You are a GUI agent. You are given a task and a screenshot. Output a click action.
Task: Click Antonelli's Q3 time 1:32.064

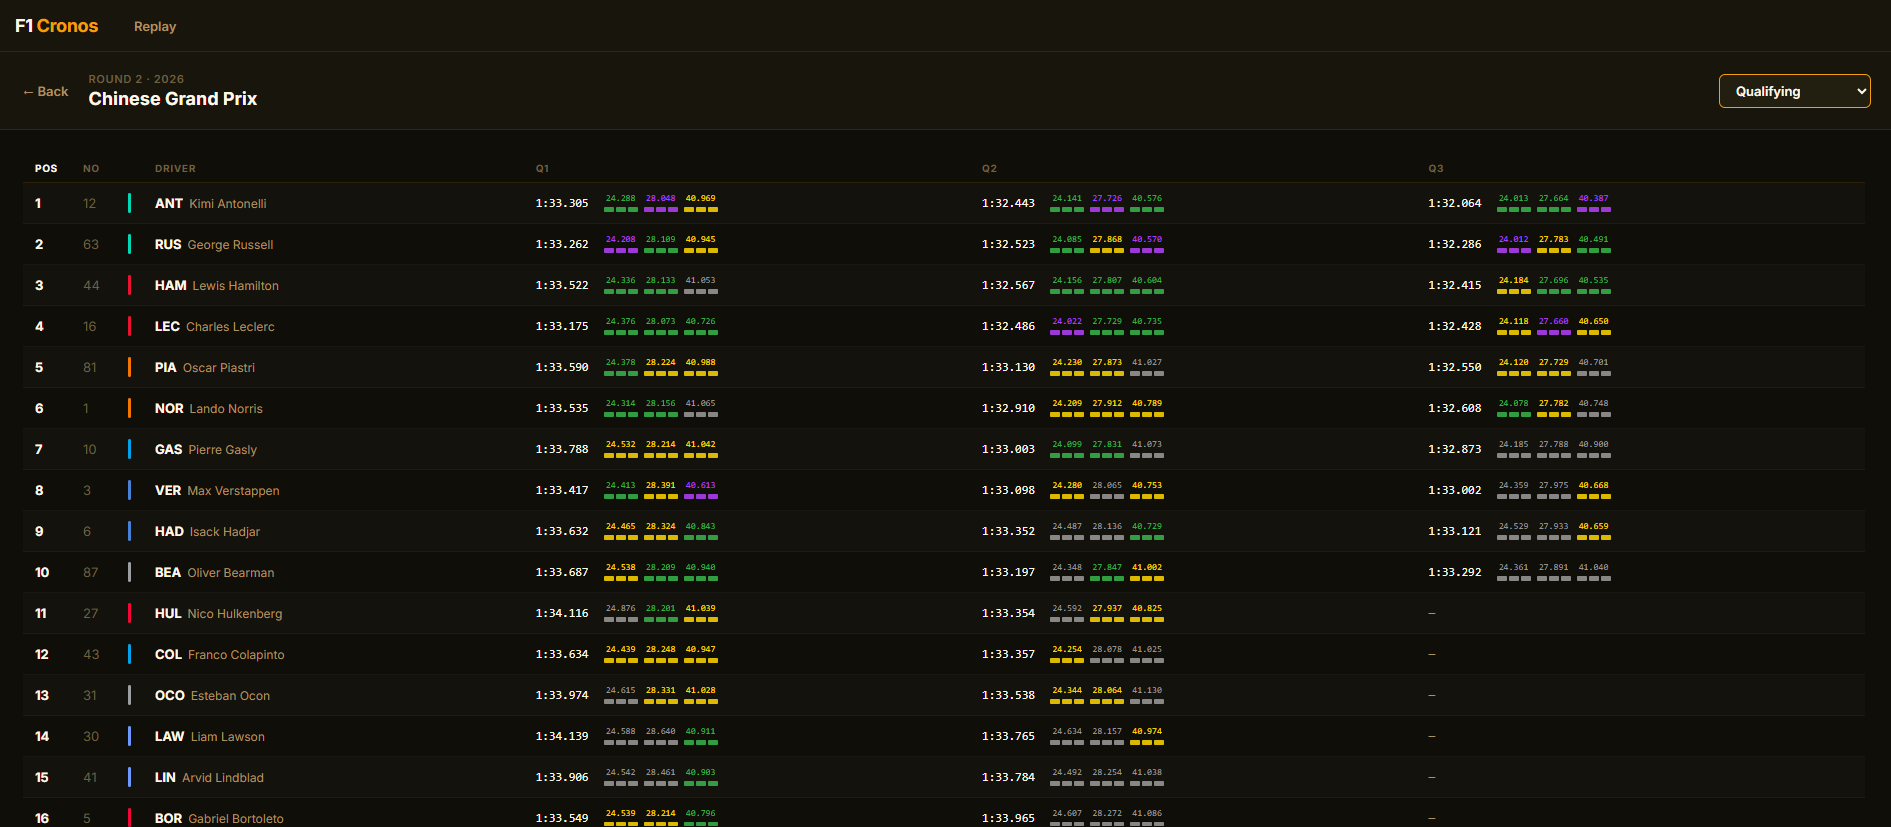pos(1454,203)
